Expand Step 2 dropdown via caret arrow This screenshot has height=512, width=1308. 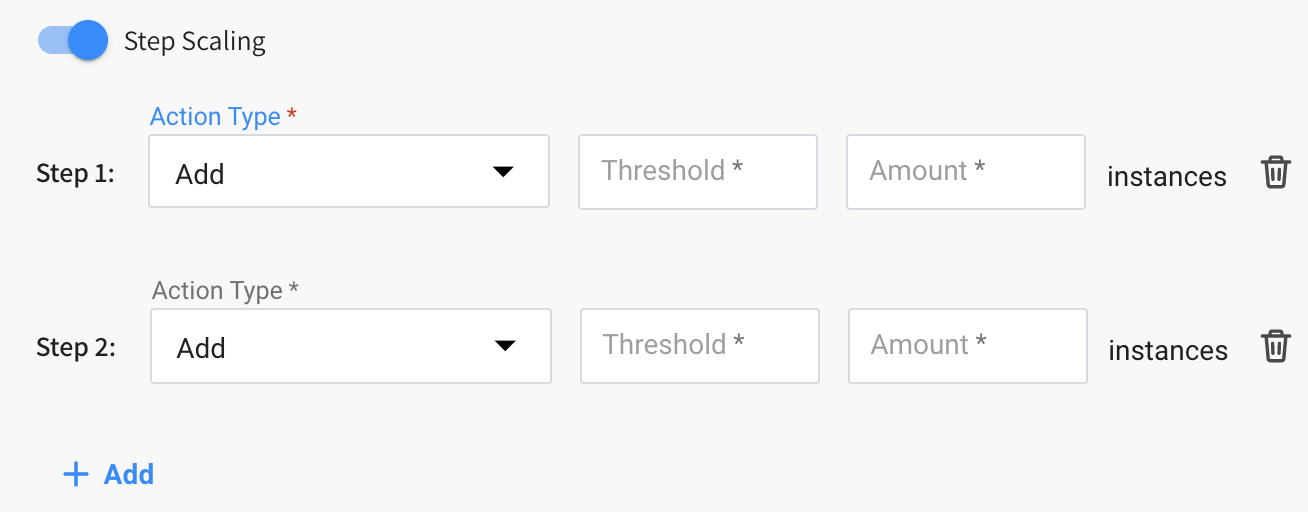[506, 346]
